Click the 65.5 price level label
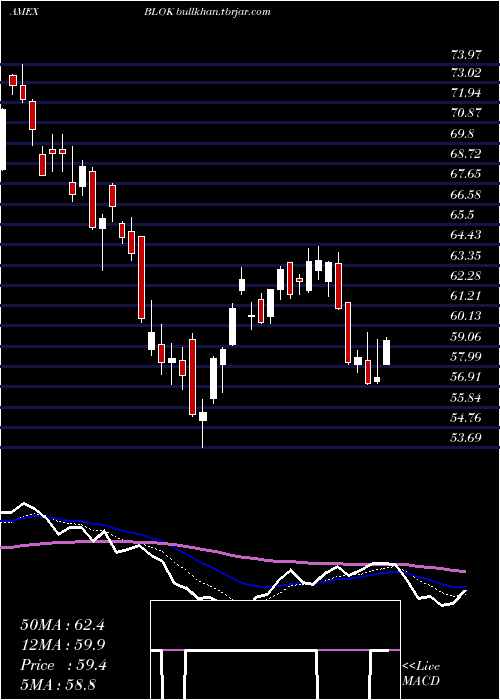Viewport: 500px width, 700px height. [463, 215]
